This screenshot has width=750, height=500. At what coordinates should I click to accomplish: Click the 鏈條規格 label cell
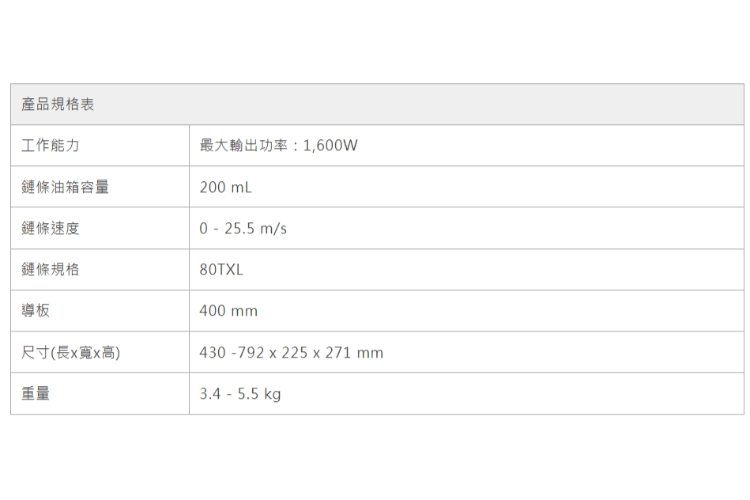click(x=50, y=270)
